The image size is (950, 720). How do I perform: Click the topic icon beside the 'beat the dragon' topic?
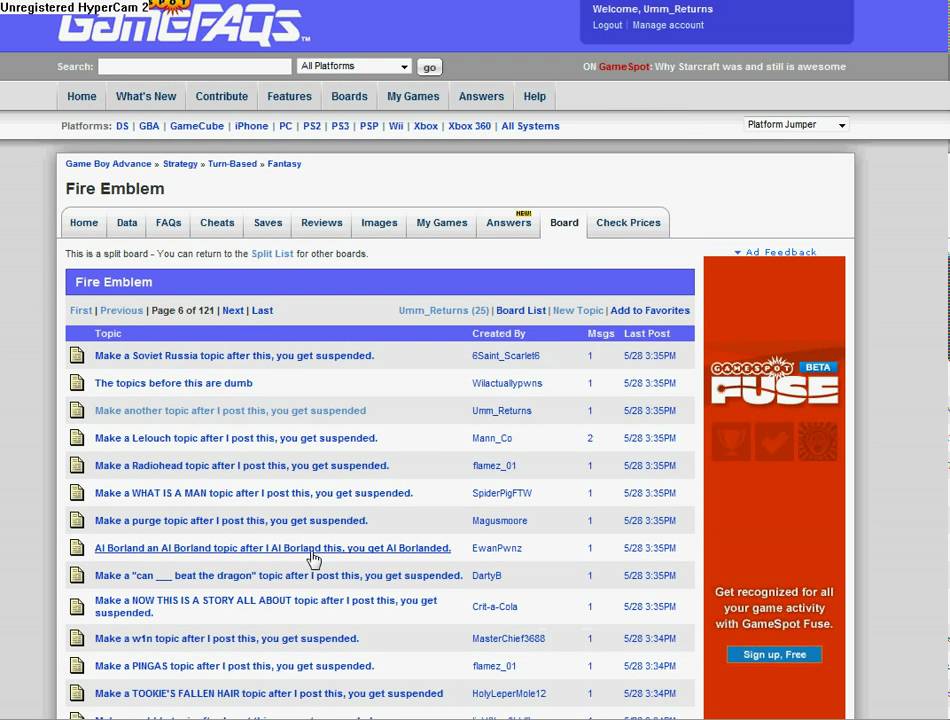click(77, 575)
